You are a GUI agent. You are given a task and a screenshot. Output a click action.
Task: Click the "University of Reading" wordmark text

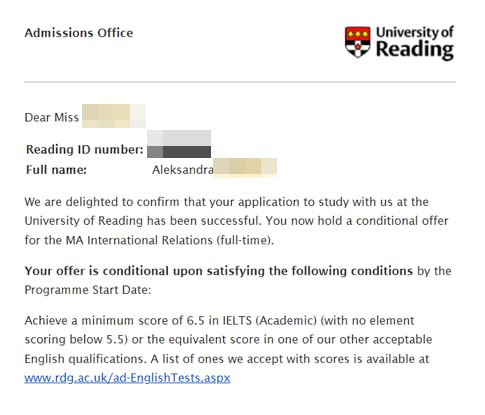coord(415,42)
